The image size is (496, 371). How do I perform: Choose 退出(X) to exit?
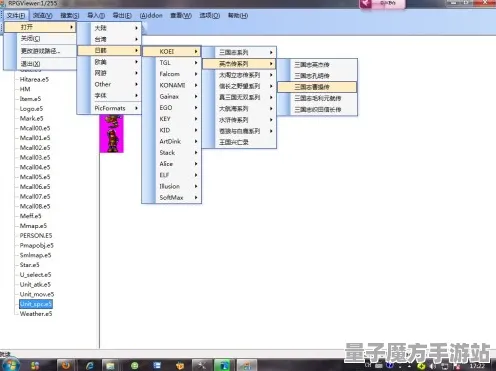pos(40,64)
